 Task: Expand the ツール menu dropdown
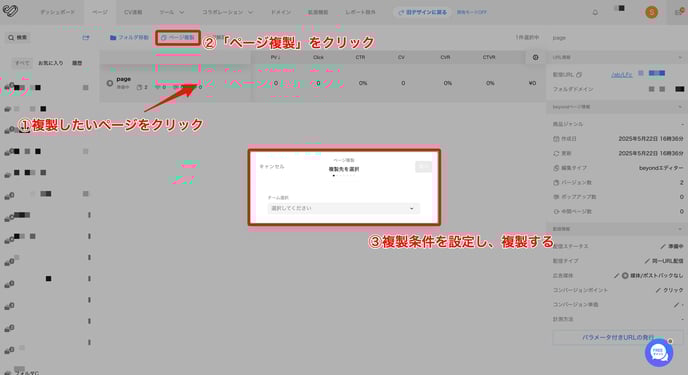[x=172, y=12]
